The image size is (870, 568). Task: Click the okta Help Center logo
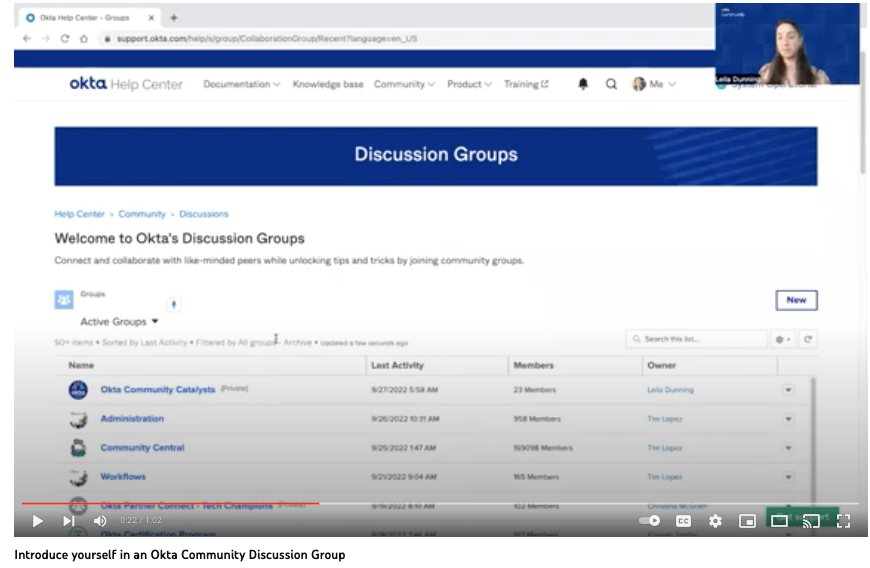[126, 84]
